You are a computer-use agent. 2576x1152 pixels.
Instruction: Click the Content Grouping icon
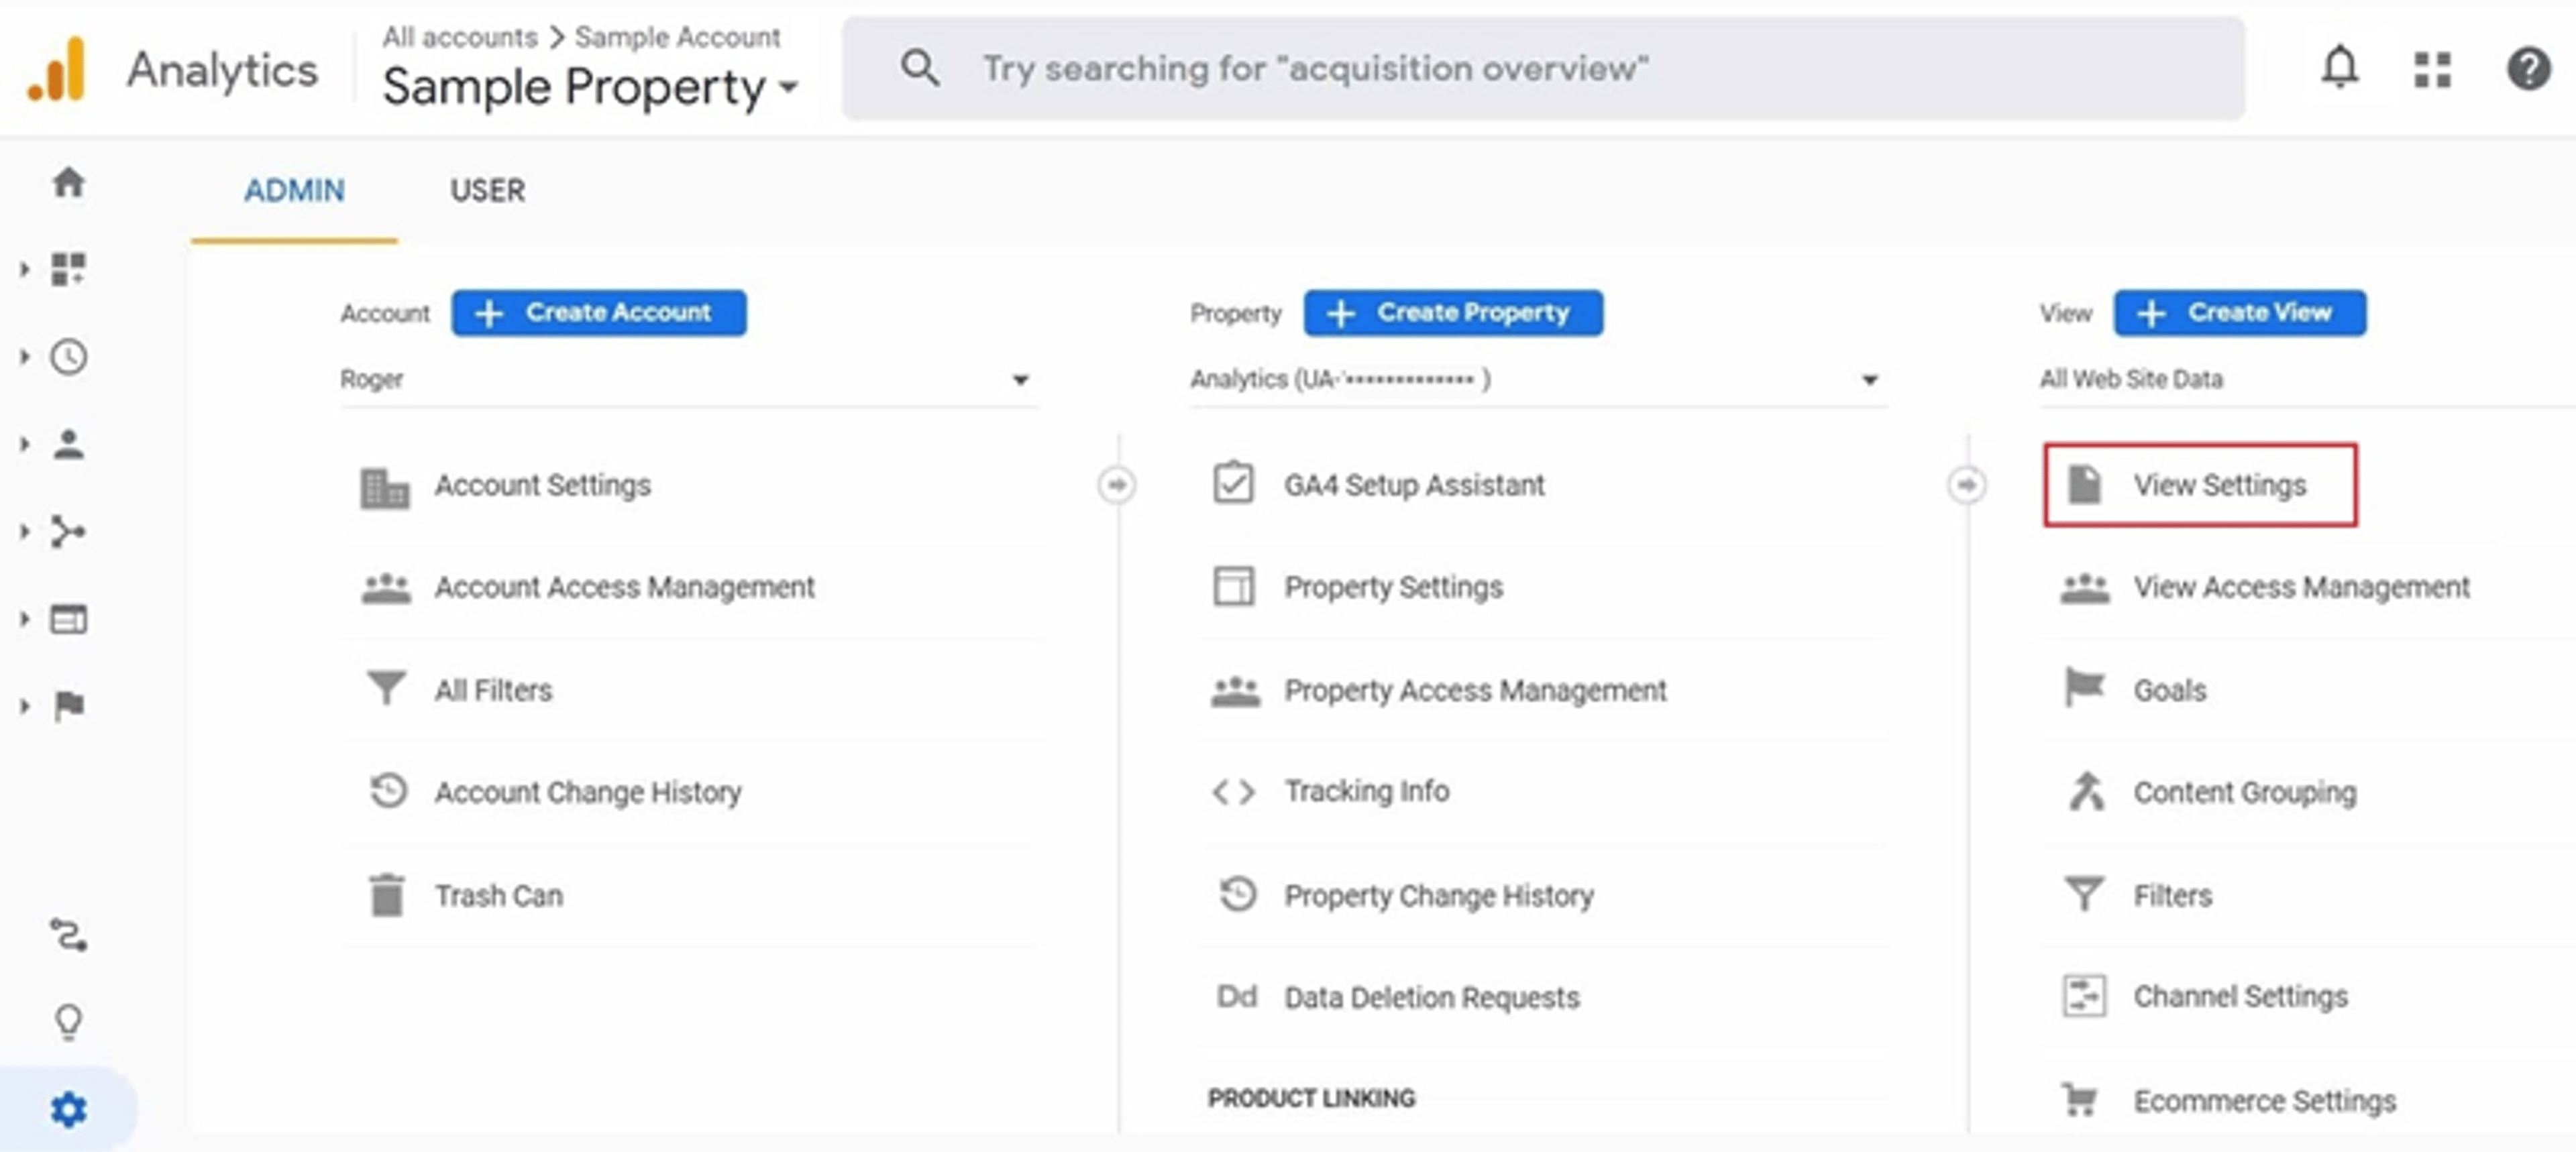point(2086,791)
